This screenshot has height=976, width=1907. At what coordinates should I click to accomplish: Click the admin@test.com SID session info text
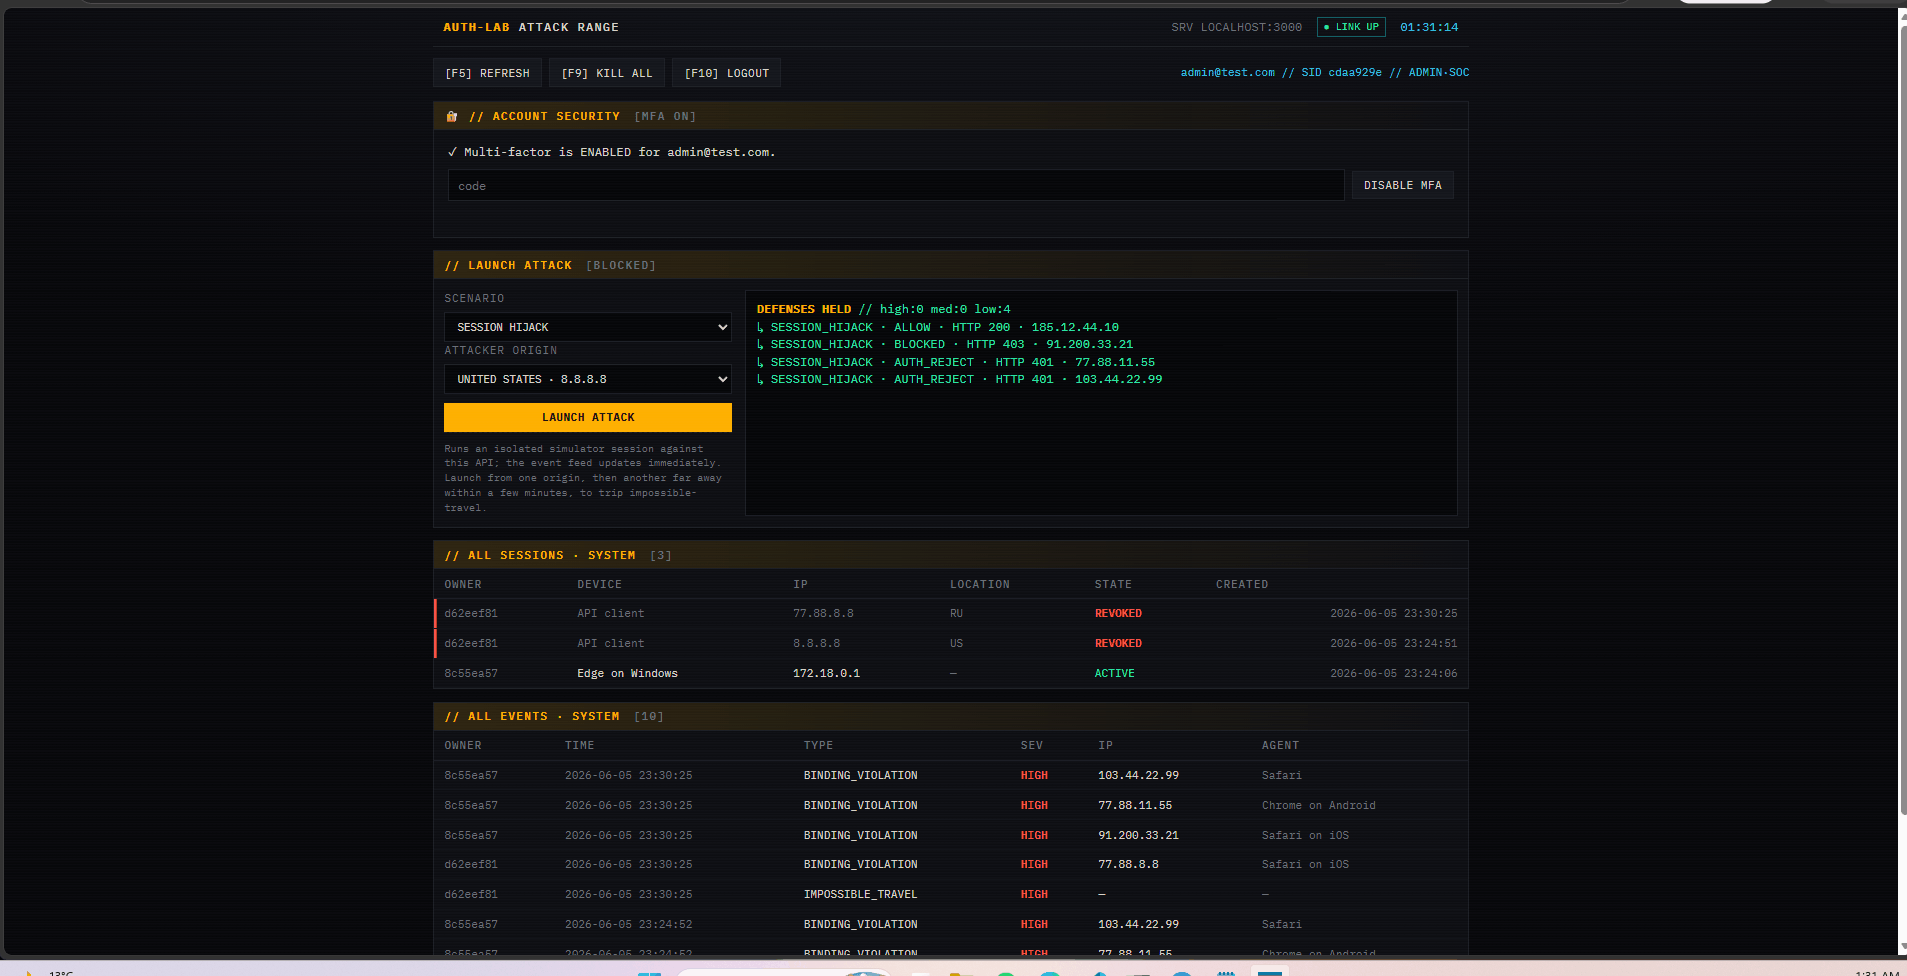pyautogui.click(x=1325, y=72)
